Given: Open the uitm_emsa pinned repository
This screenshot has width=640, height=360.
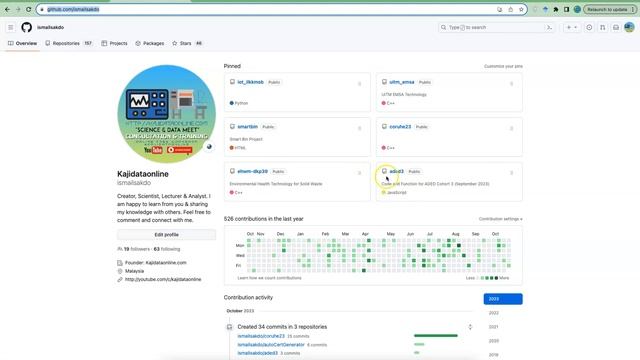Looking at the screenshot, I should point(402,82).
